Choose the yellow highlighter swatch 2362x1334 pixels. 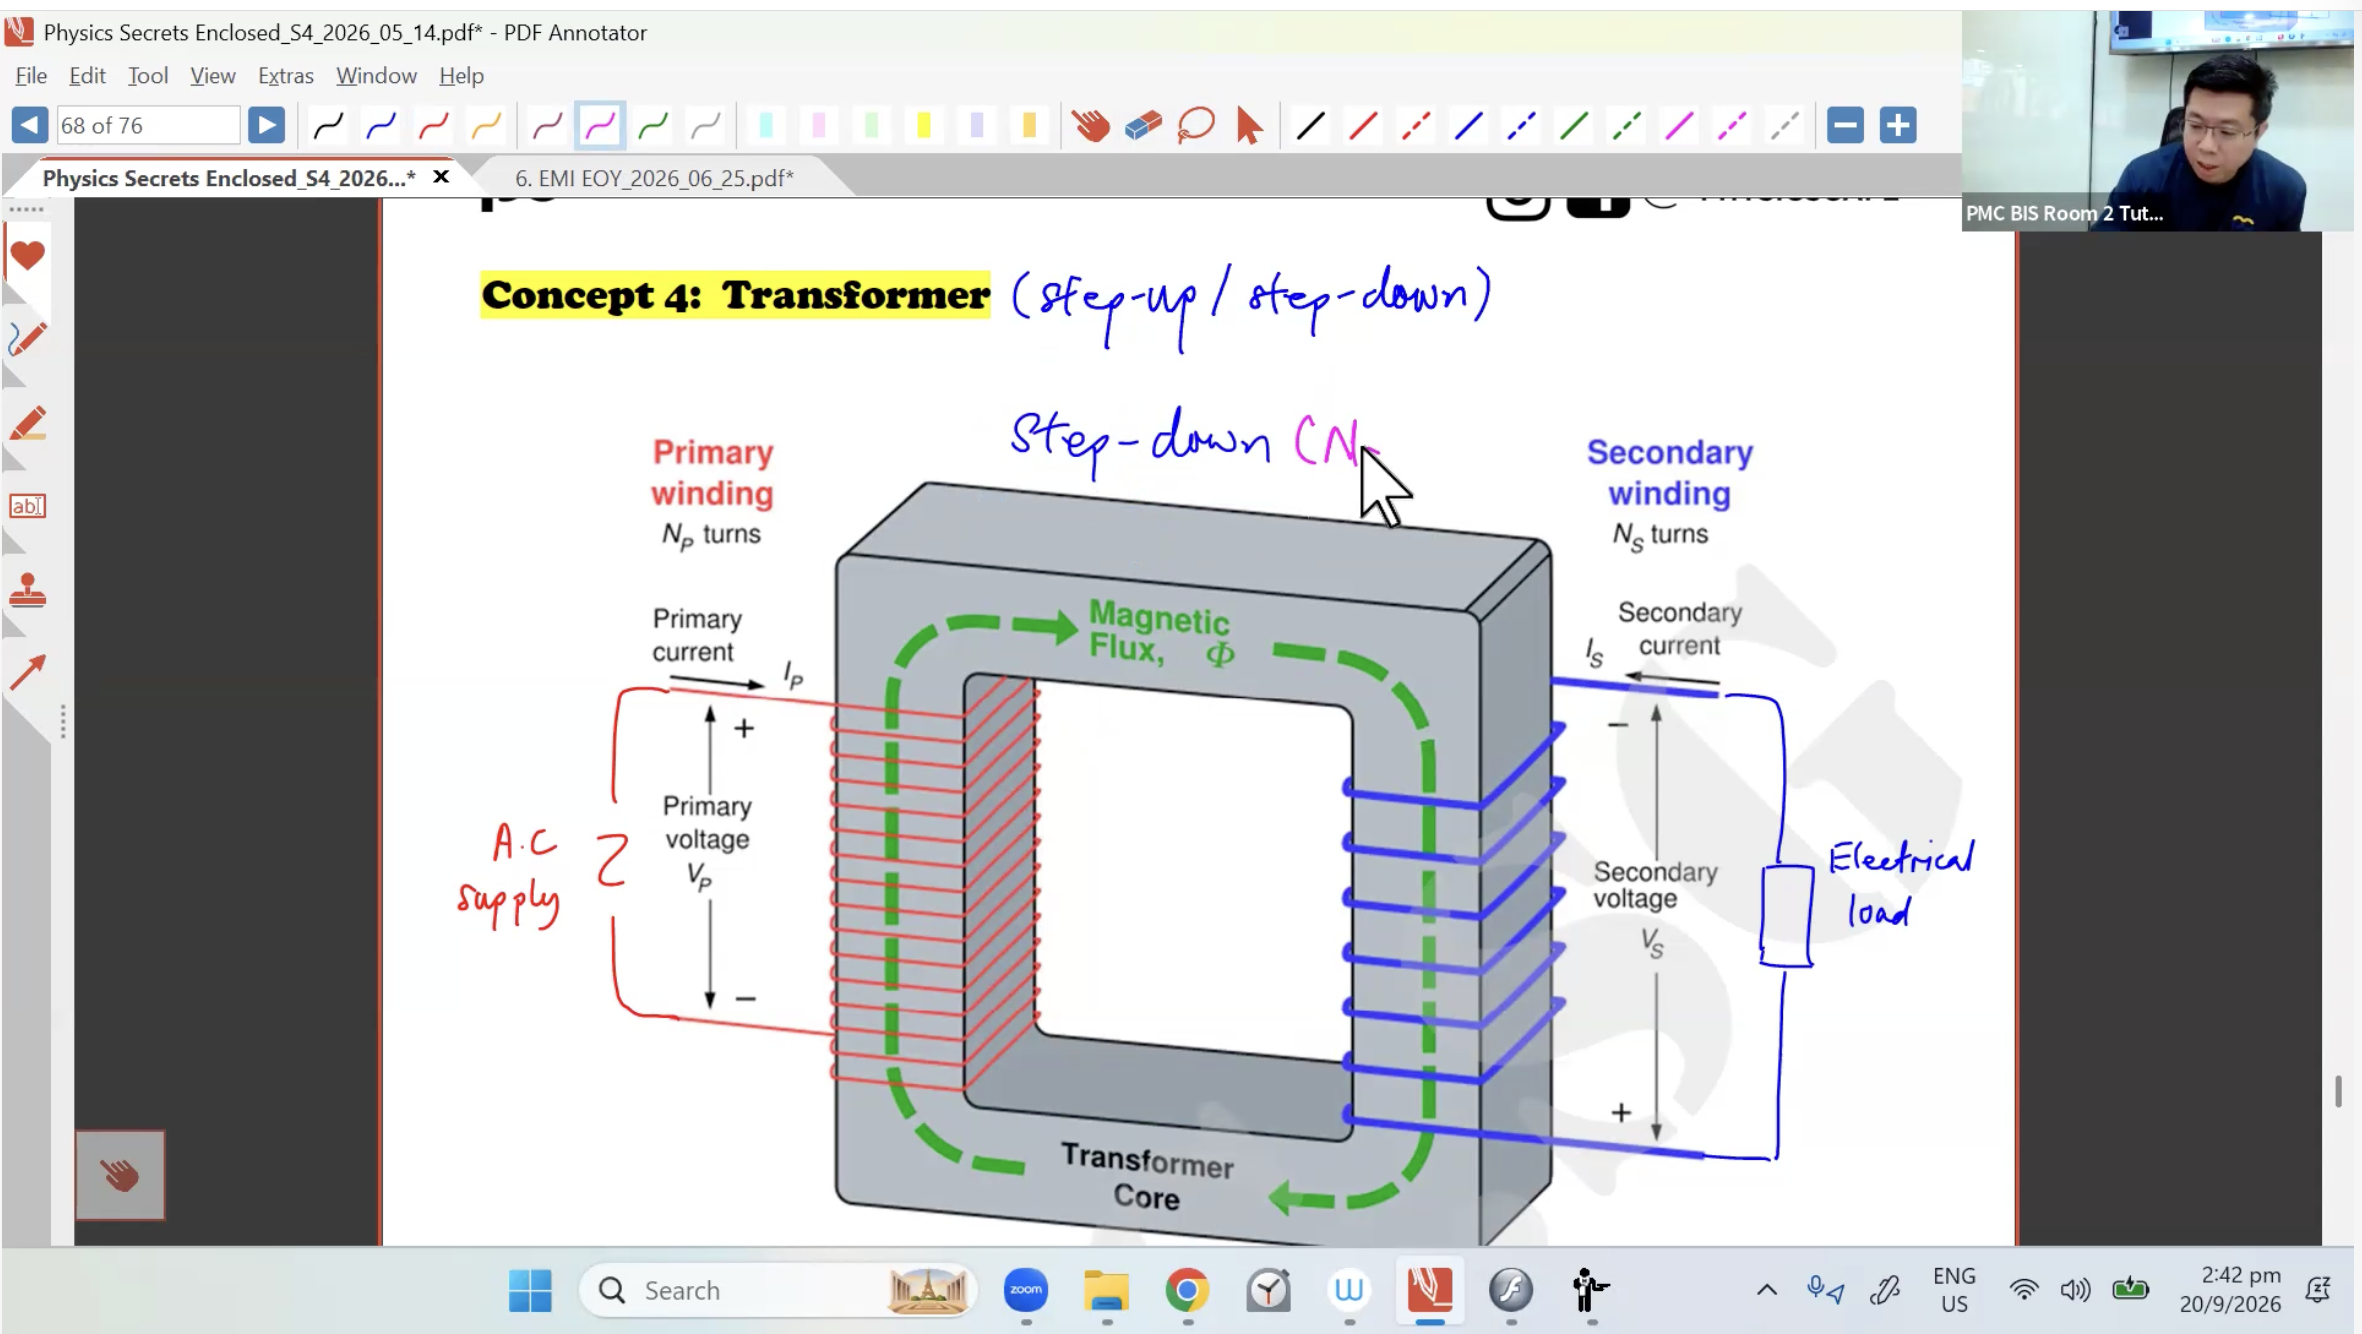coord(924,125)
